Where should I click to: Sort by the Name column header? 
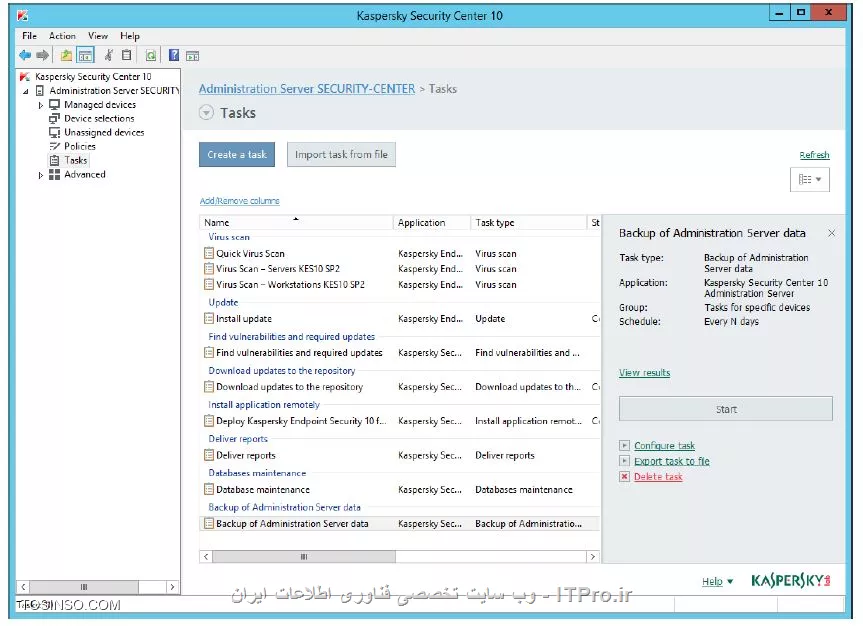(x=296, y=222)
